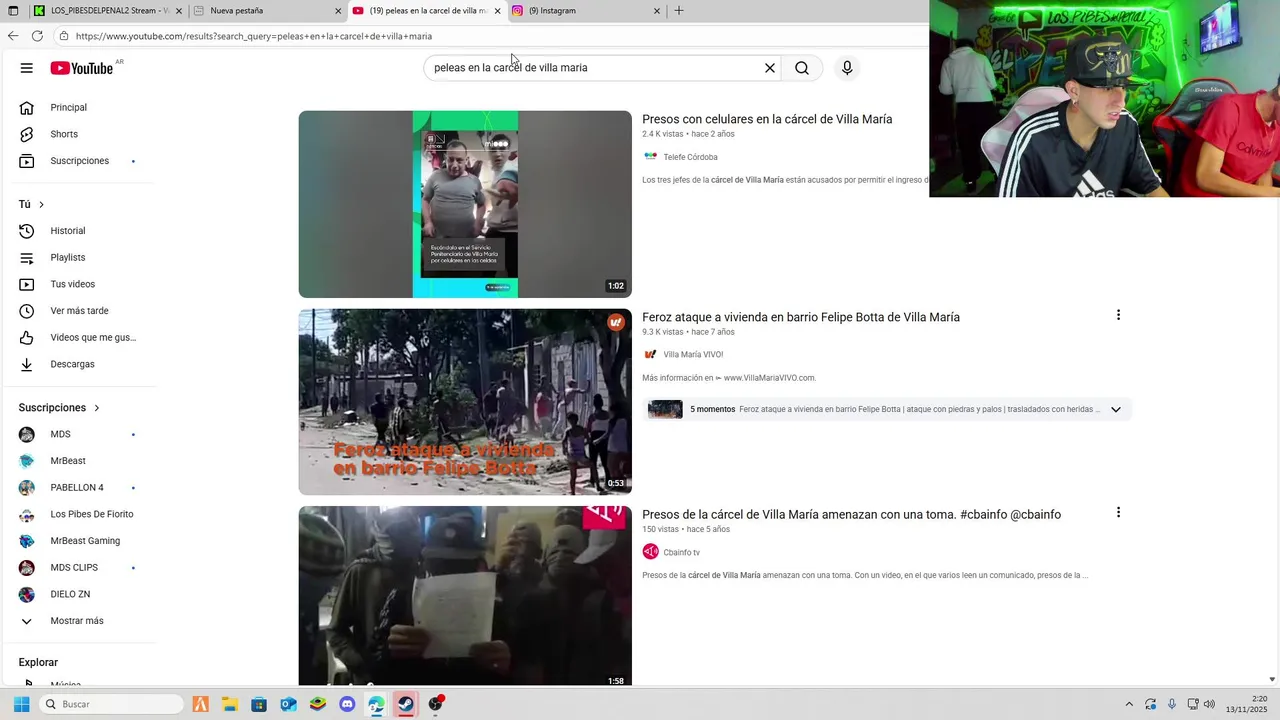The width and height of the screenshot is (1280, 720).
Task: Click the YouTube logo
Action: tap(82, 68)
